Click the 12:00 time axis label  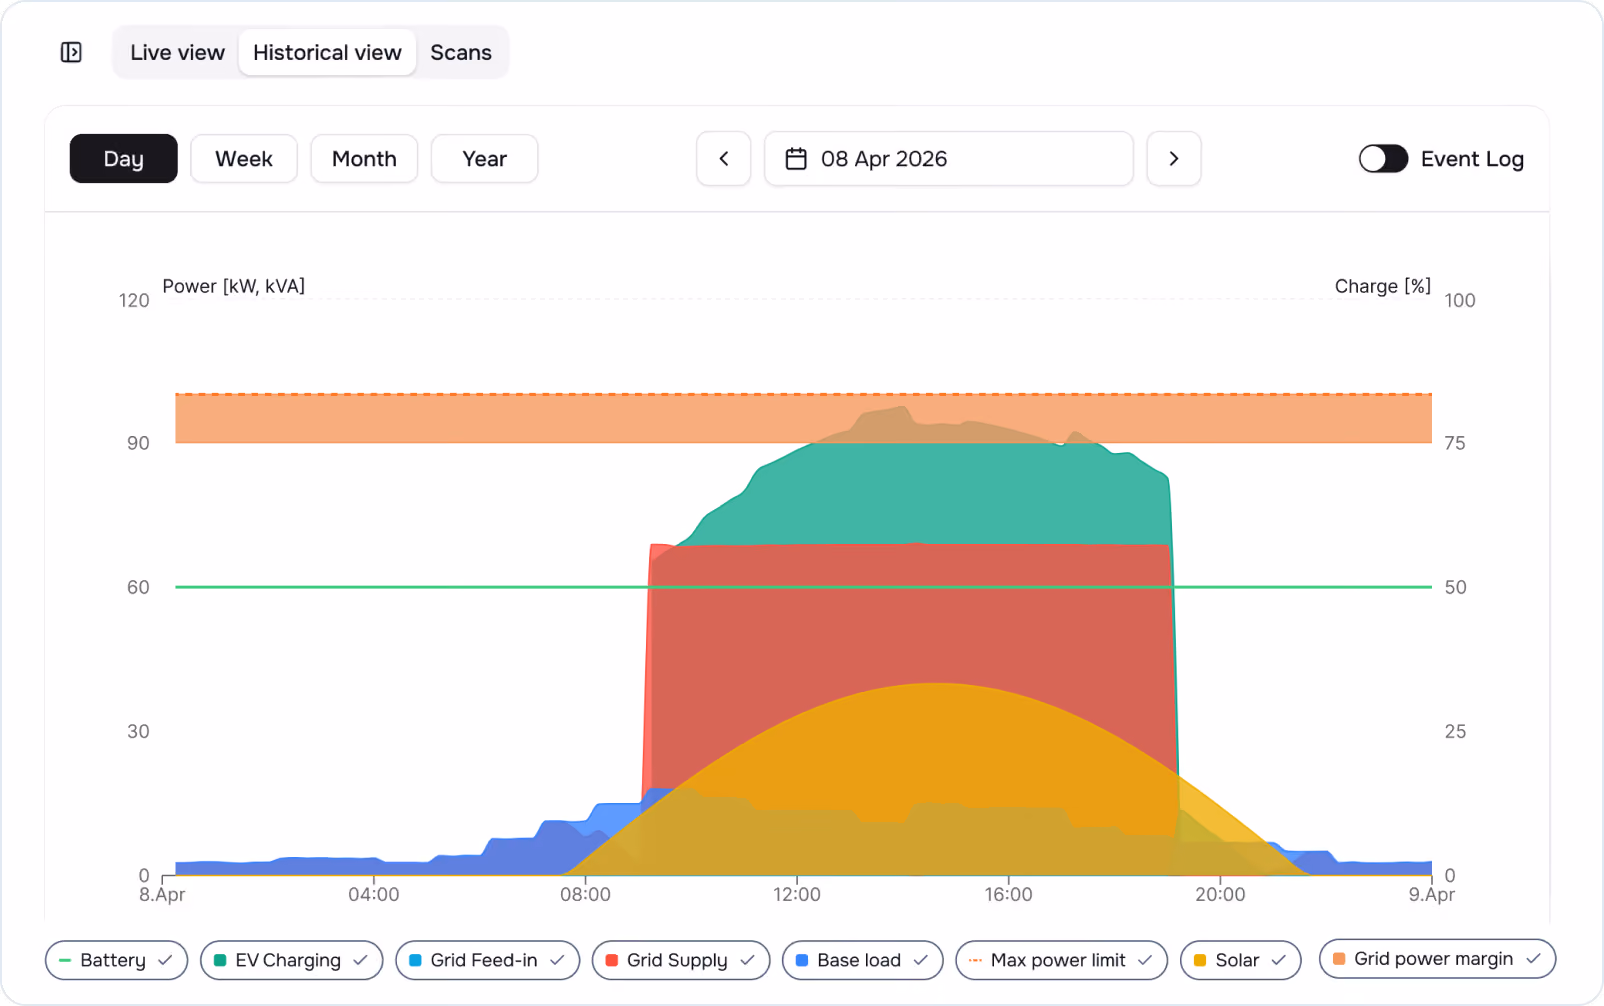click(x=797, y=895)
